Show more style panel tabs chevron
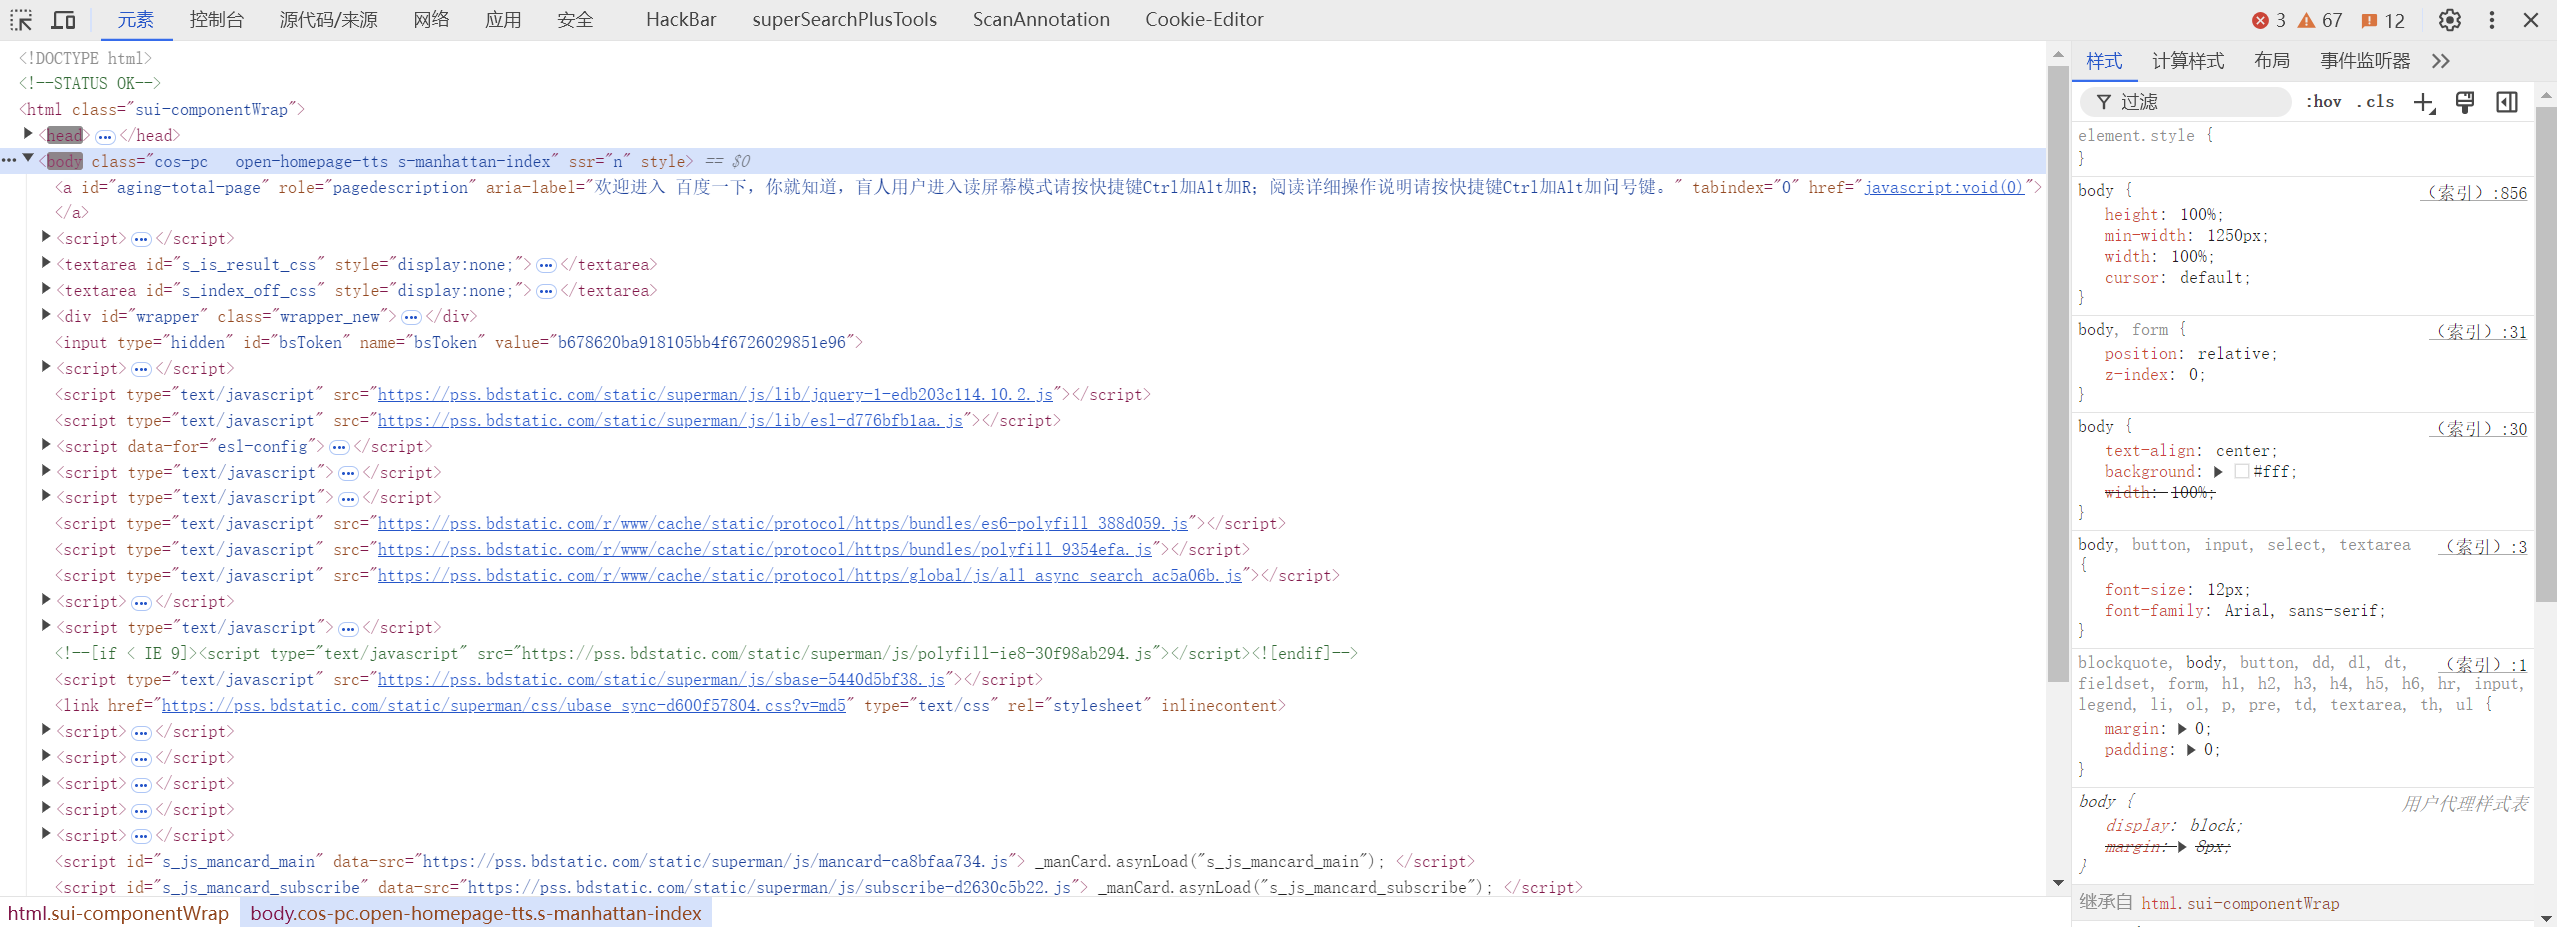Screen dimensions: 2557x927 pos(2441,61)
